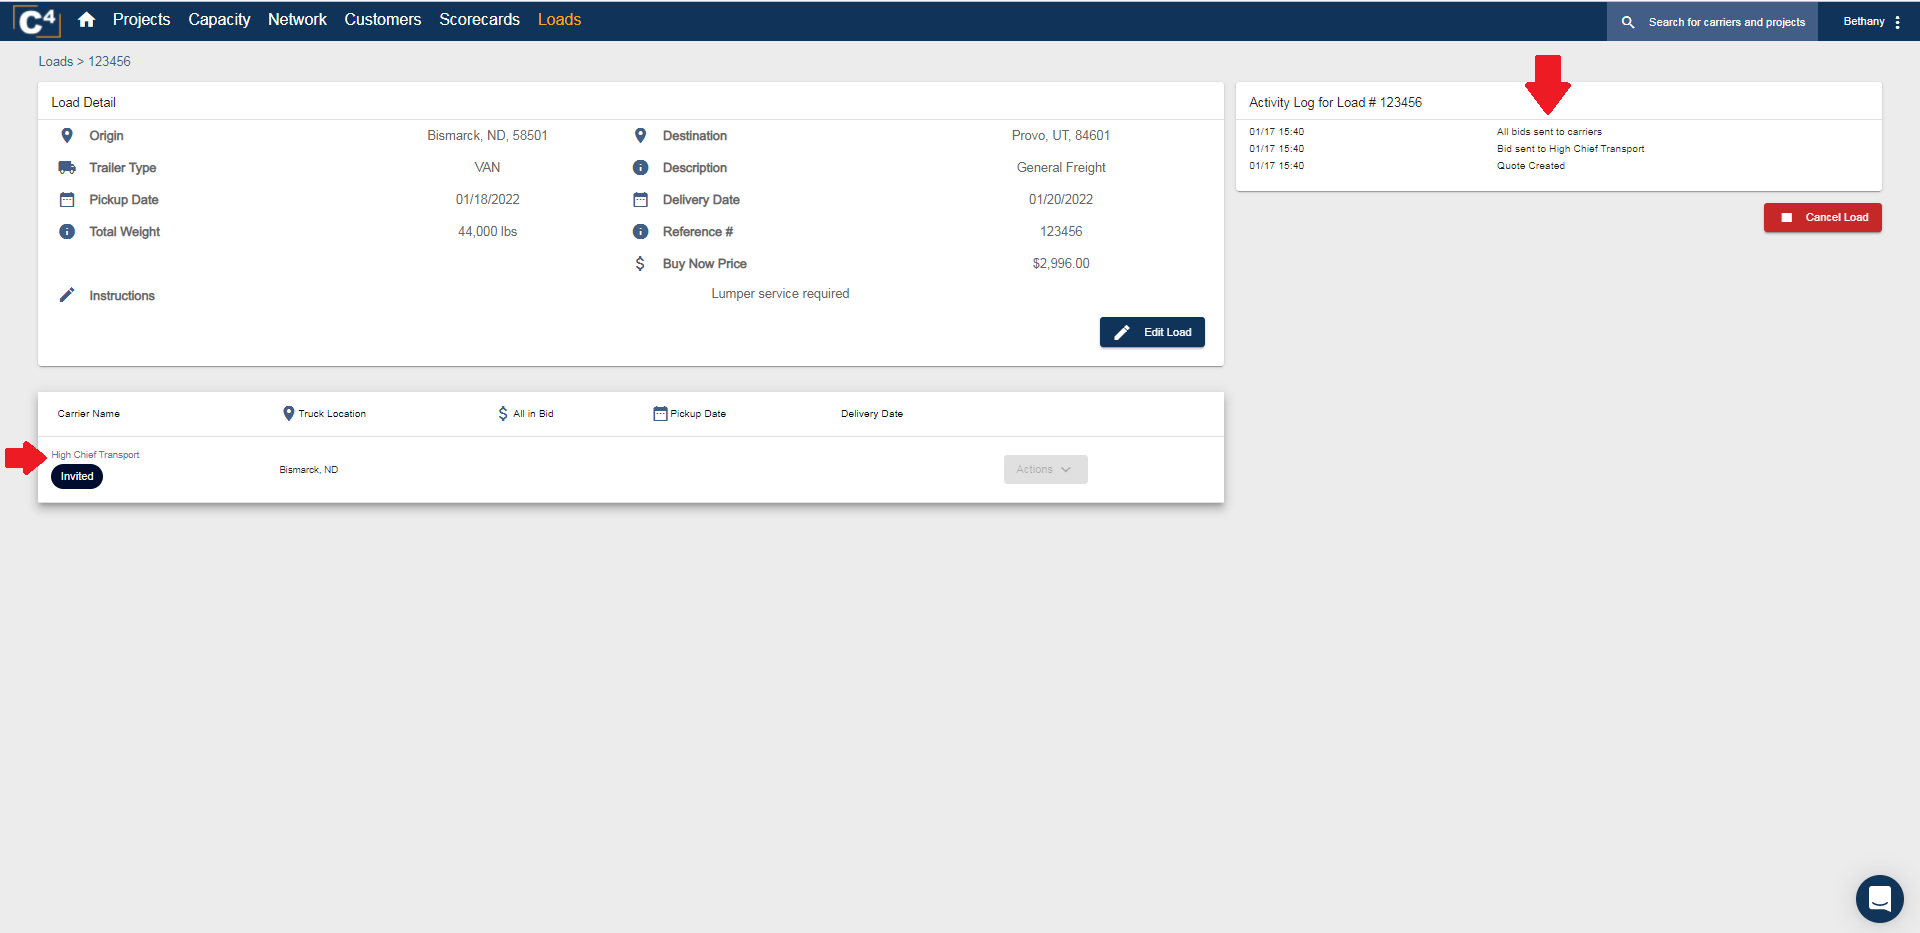Click the Instructions pencil icon

coord(67,295)
